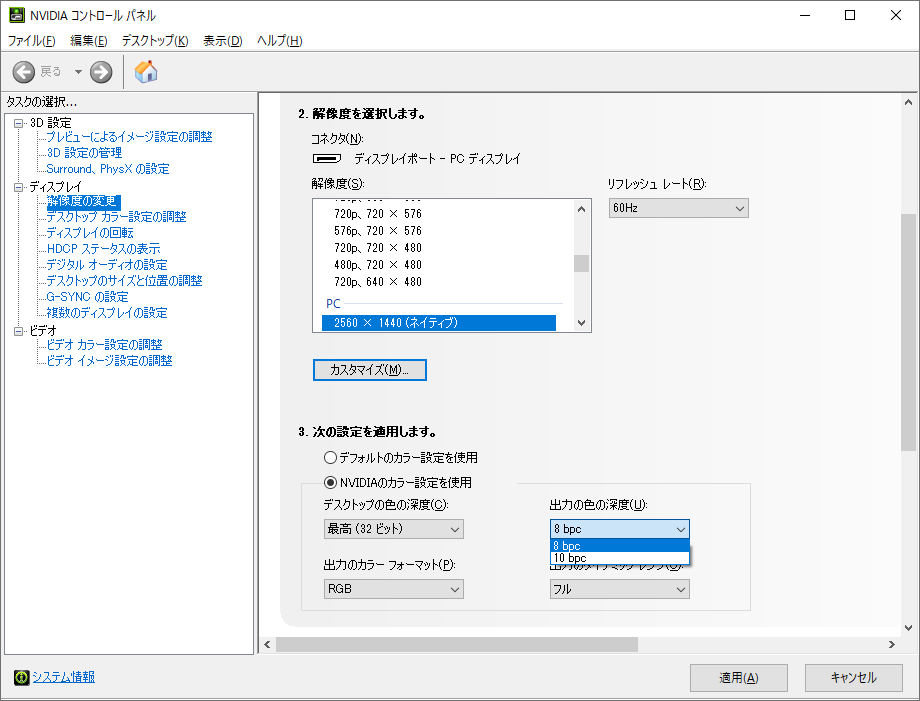
Task: Click main panel scroll up arrow
Action: pos(908,103)
